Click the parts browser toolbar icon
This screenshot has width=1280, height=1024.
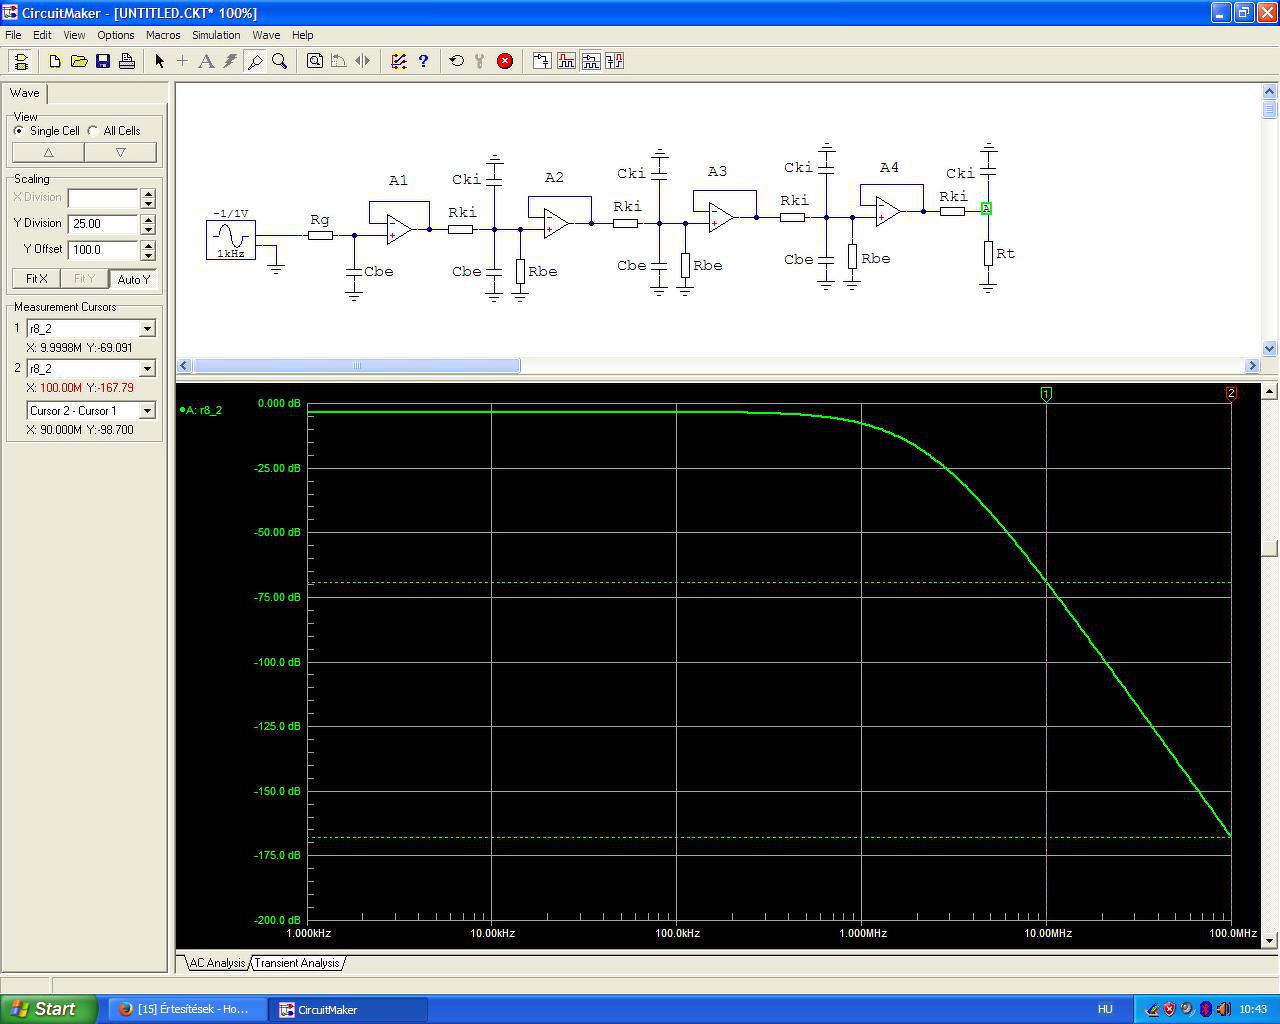coord(542,61)
